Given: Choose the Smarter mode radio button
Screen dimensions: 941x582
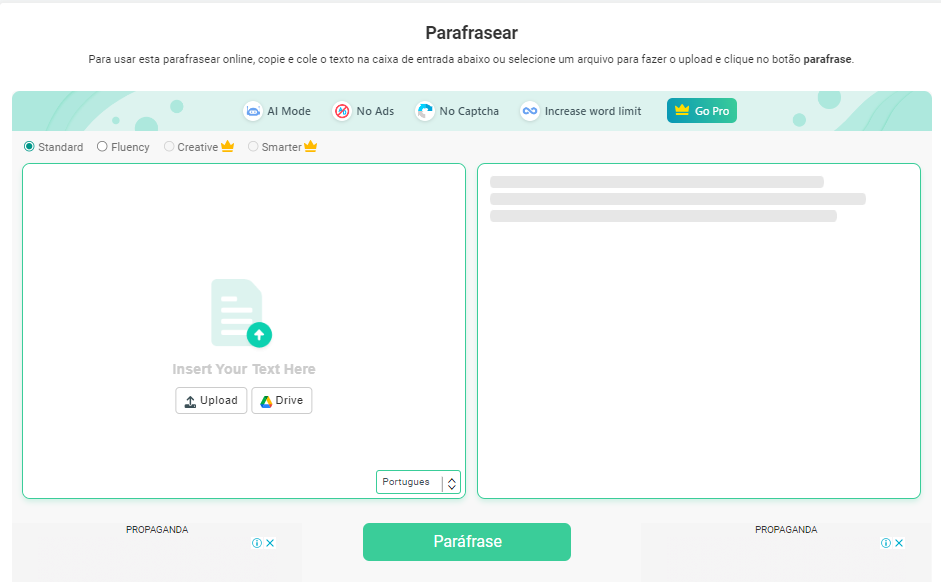Looking at the screenshot, I should pos(253,147).
